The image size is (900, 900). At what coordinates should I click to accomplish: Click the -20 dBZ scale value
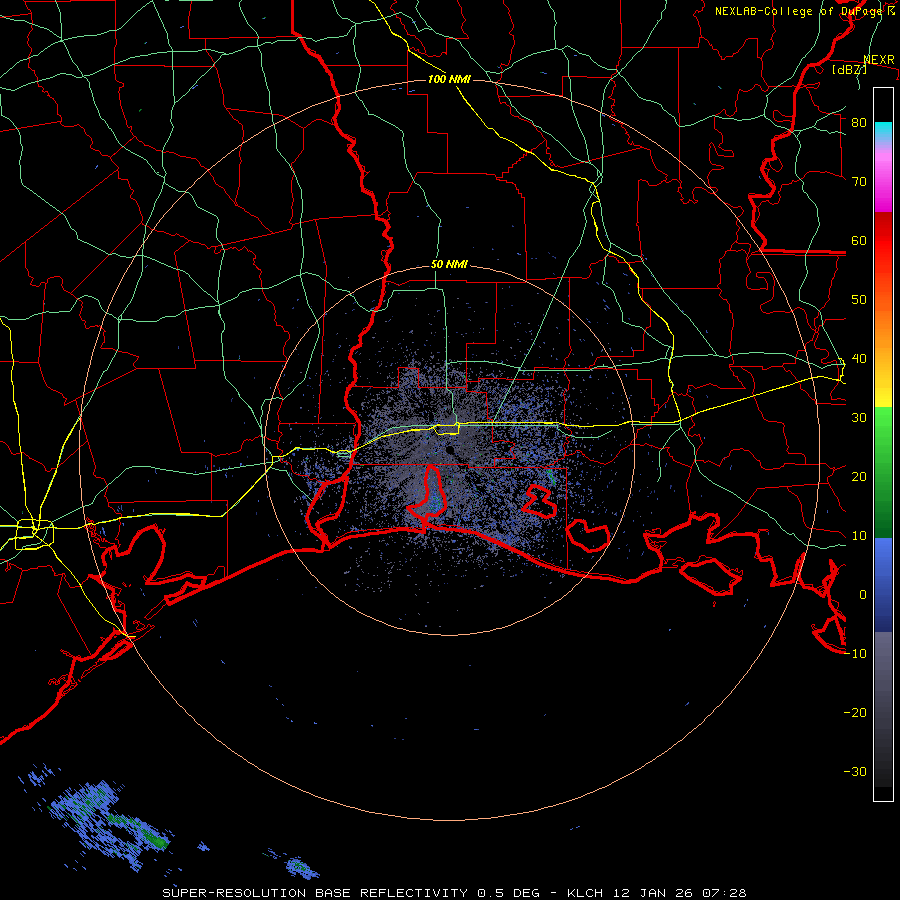click(855, 712)
